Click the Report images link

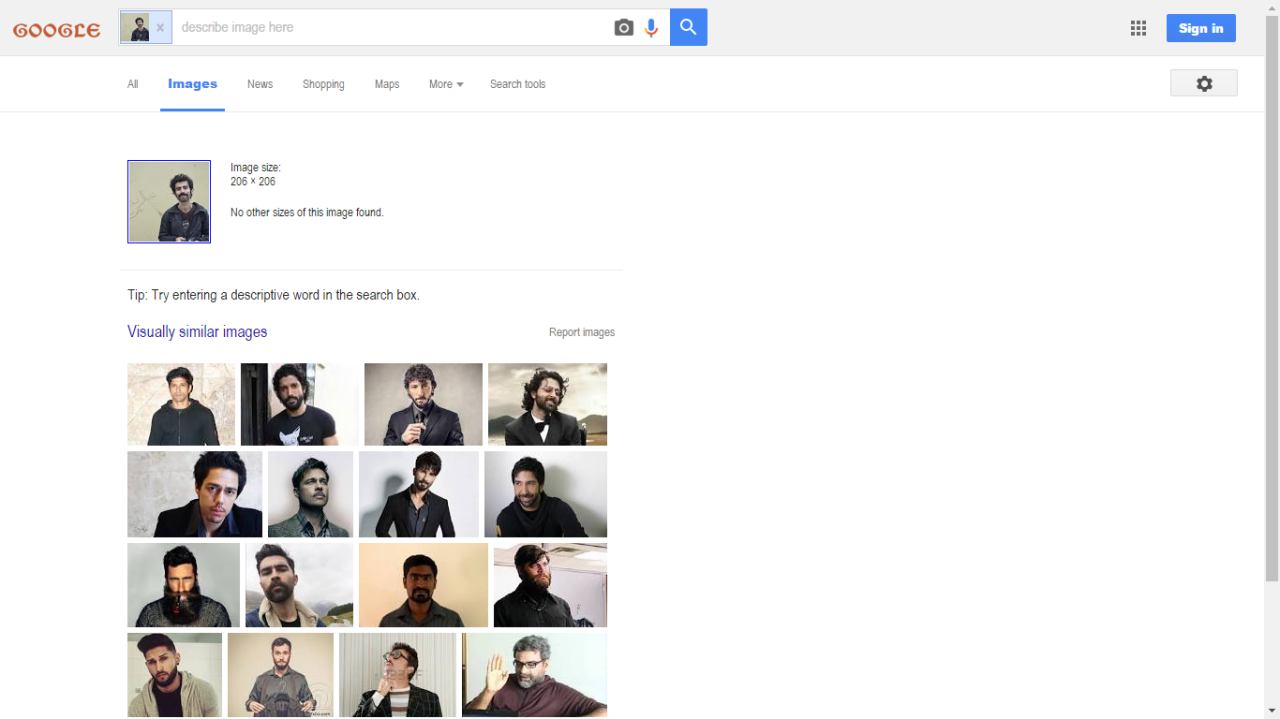tap(581, 332)
